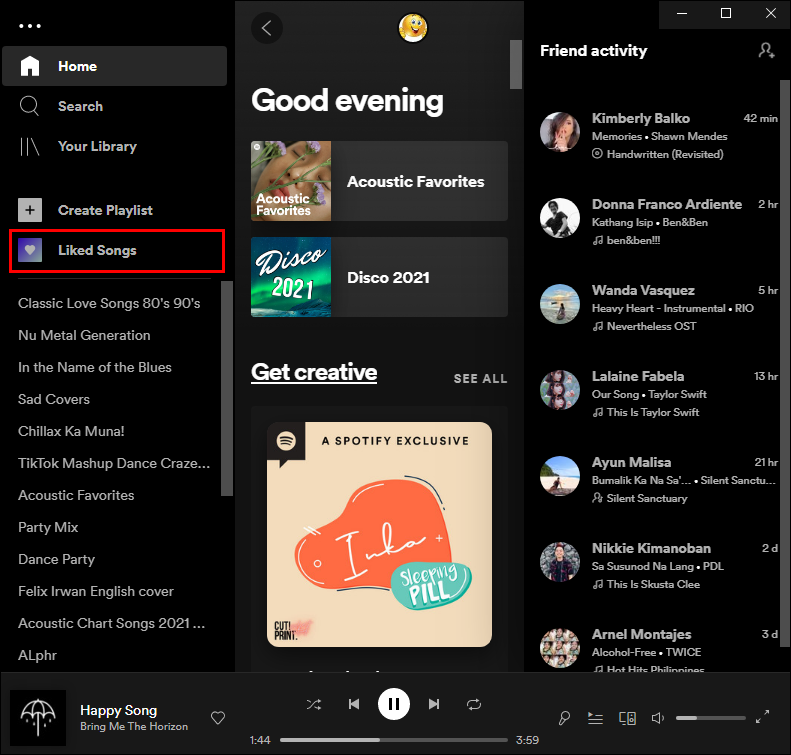The width and height of the screenshot is (791, 755).
Task: Enter full screen mode
Action: coord(762,717)
